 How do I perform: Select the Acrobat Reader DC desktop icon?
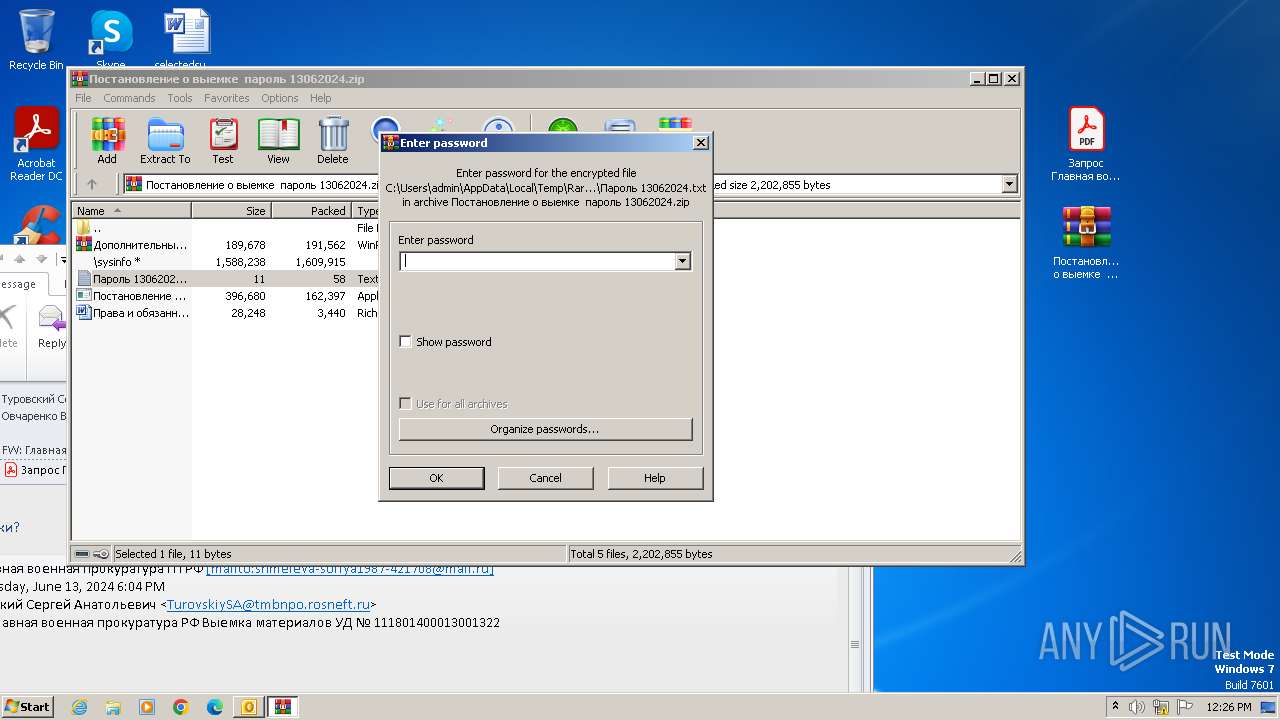[36, 144]
